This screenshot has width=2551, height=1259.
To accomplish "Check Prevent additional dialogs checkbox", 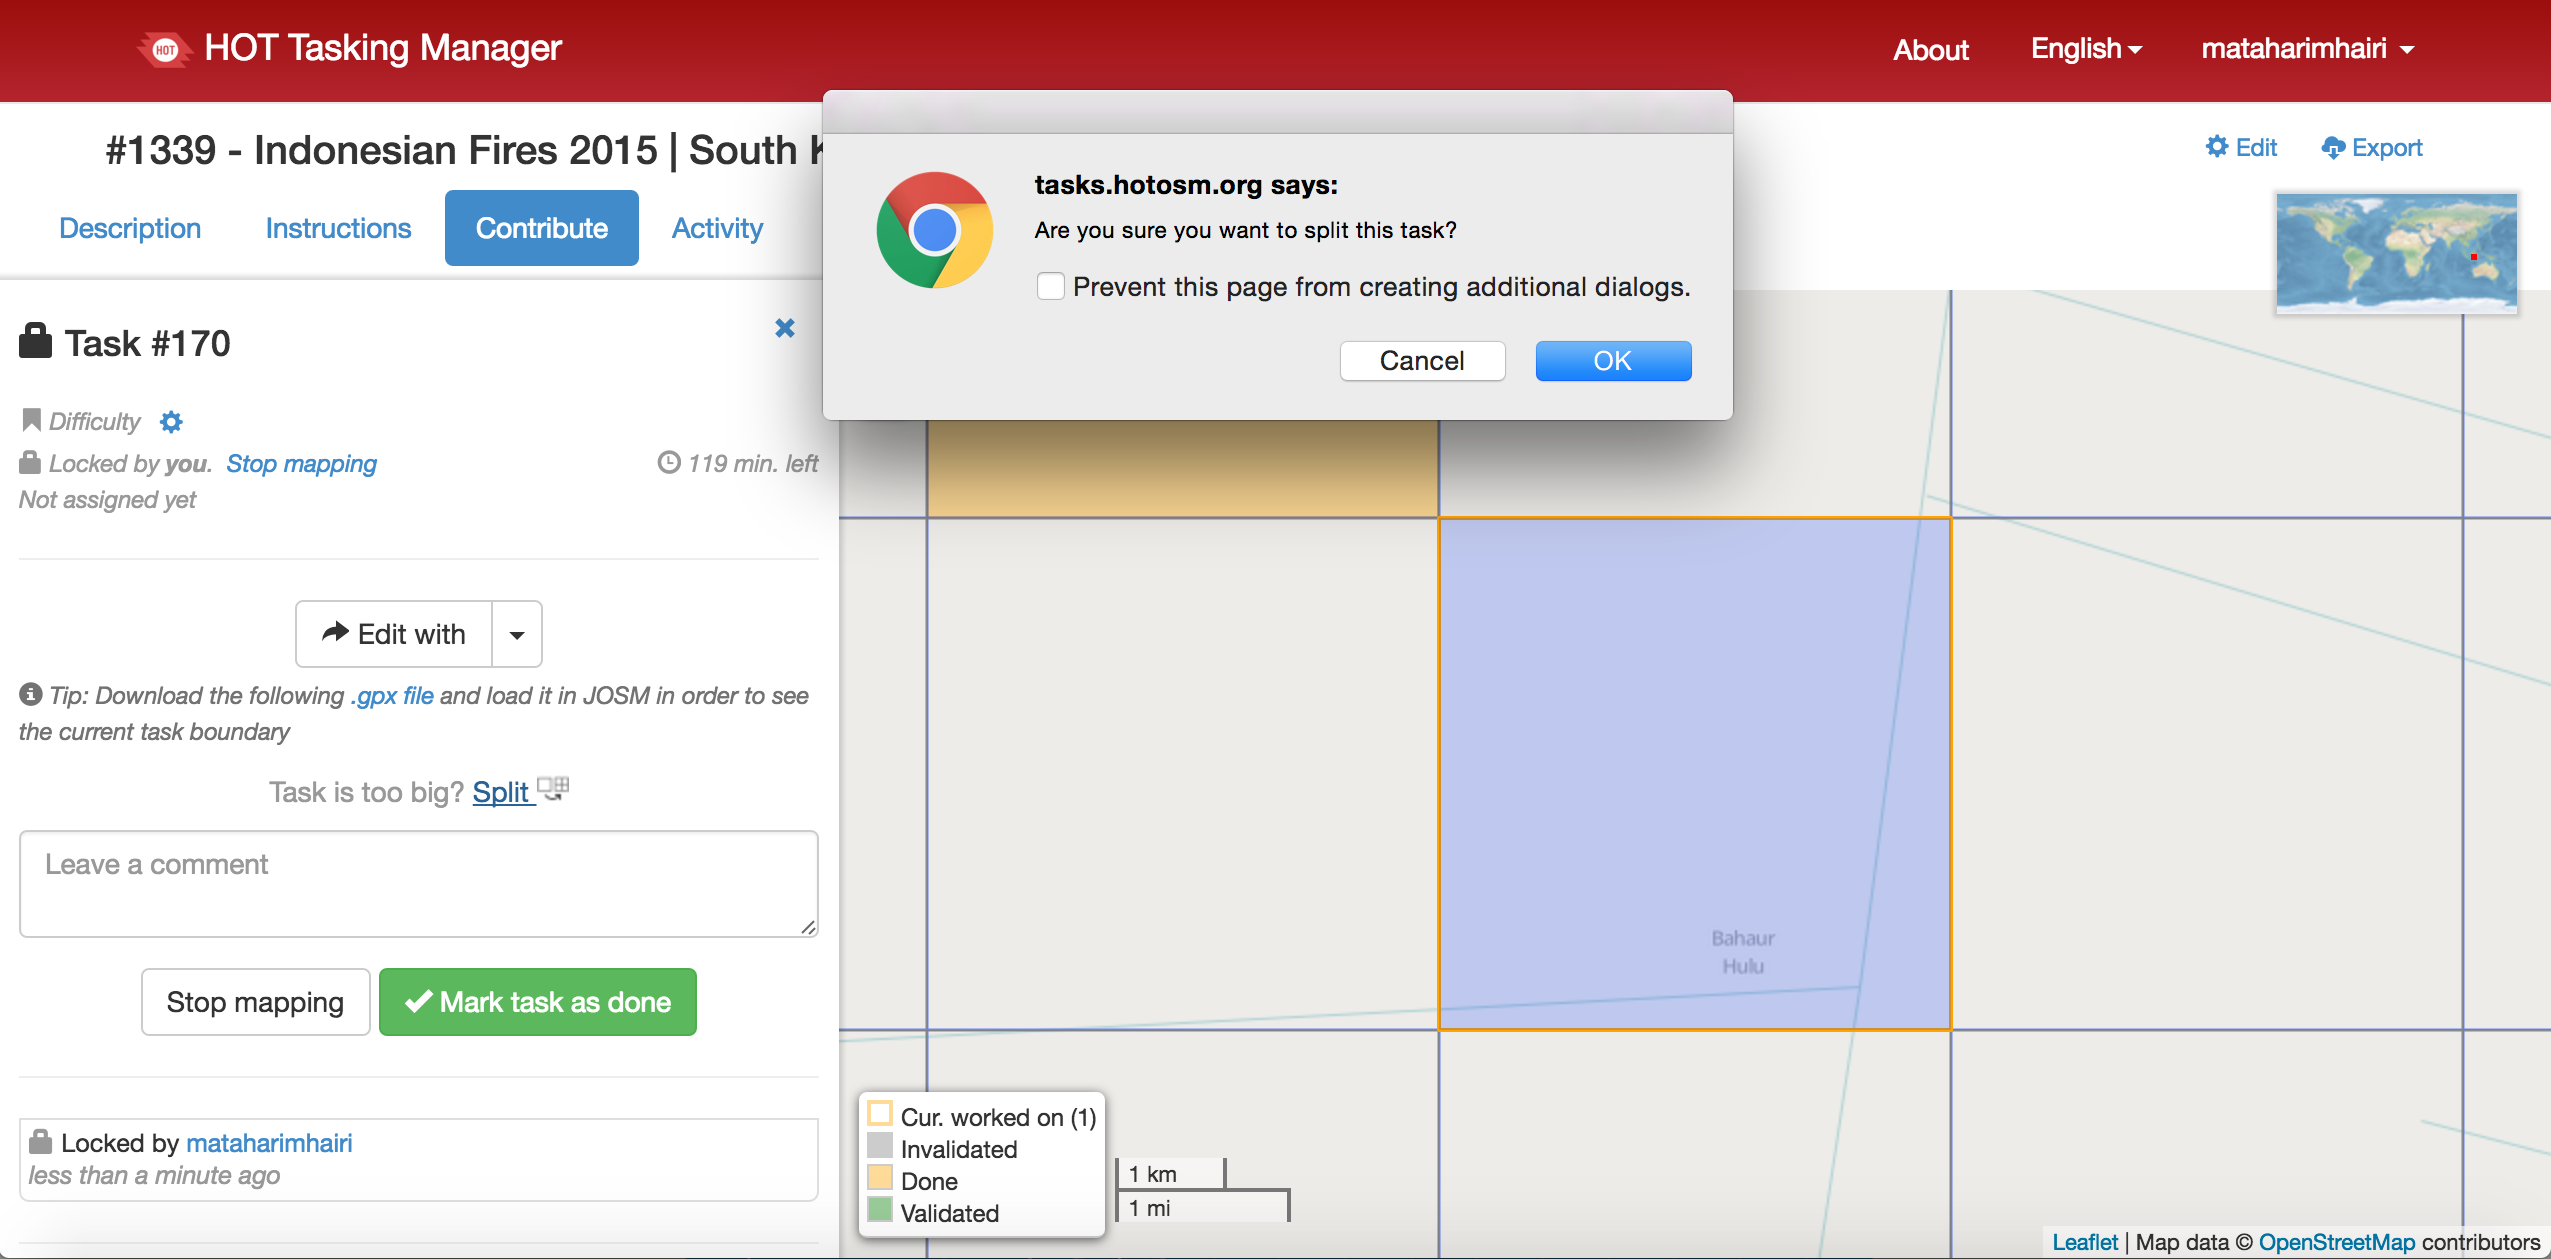I will click(x=1050, y=287).
